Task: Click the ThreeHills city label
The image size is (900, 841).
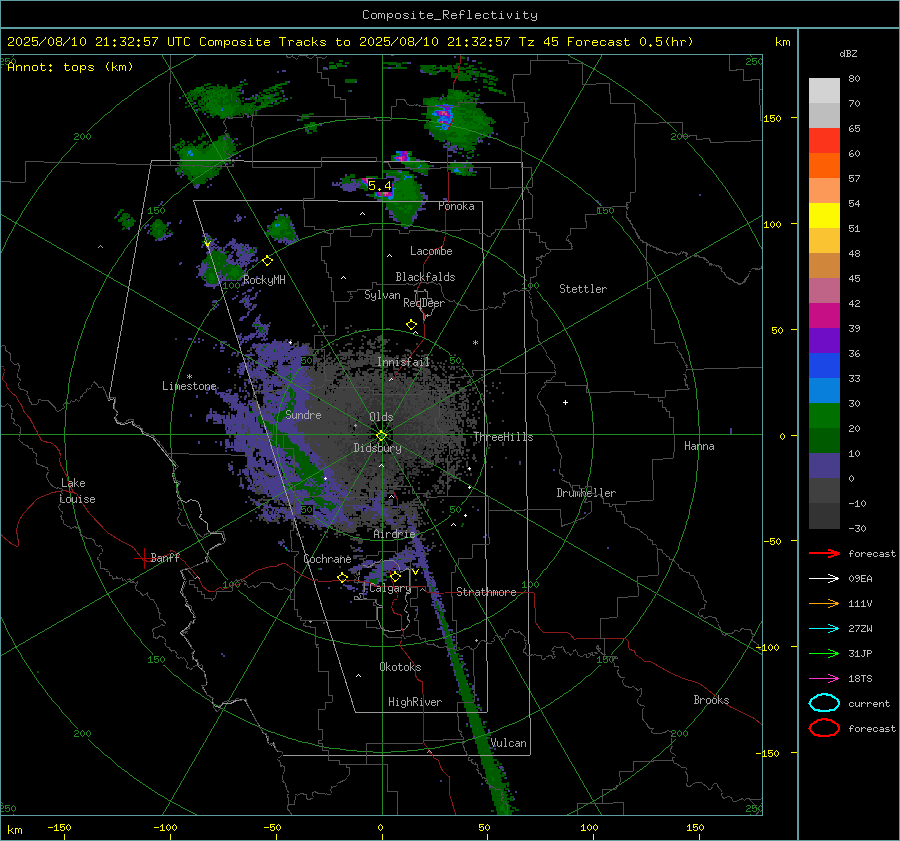Action: (503, 437)
